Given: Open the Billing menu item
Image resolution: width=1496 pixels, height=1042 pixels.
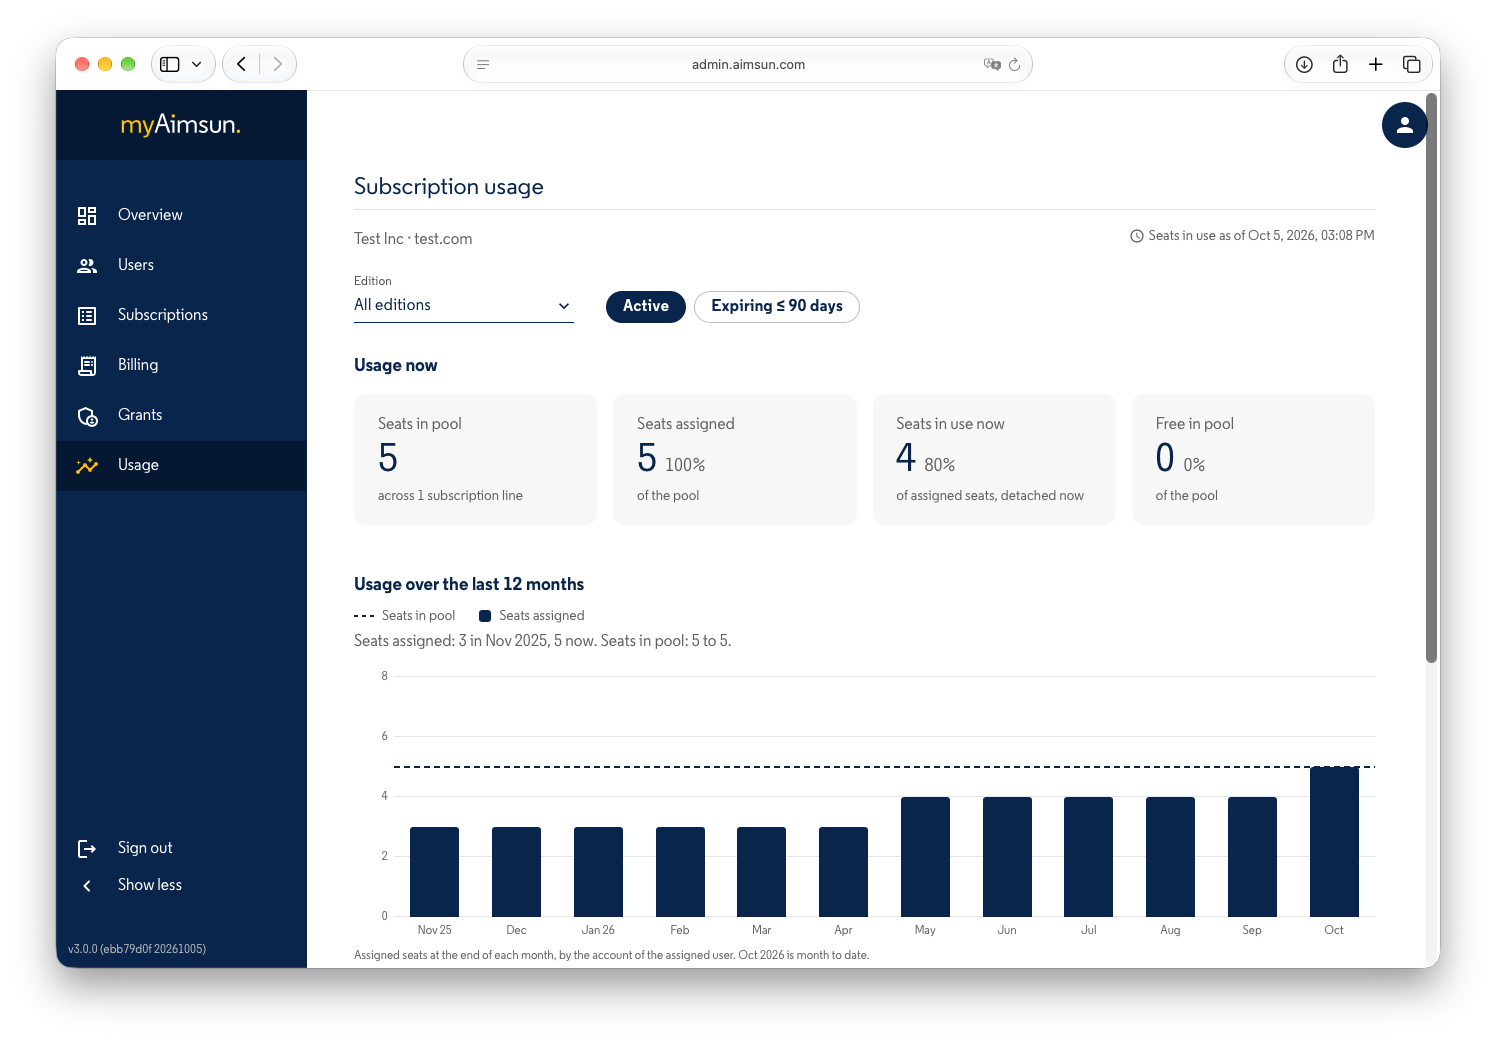Looking at the screenshot, I should click(181, 365).
